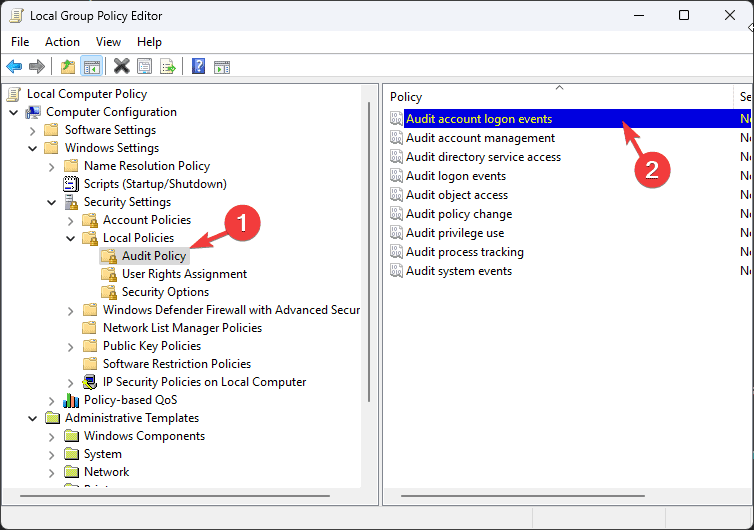Image resolution: width=754 pixels, height=530 pixels.
Task: Maximize the Local Group Policy Editor window
Action: point(684,15)
